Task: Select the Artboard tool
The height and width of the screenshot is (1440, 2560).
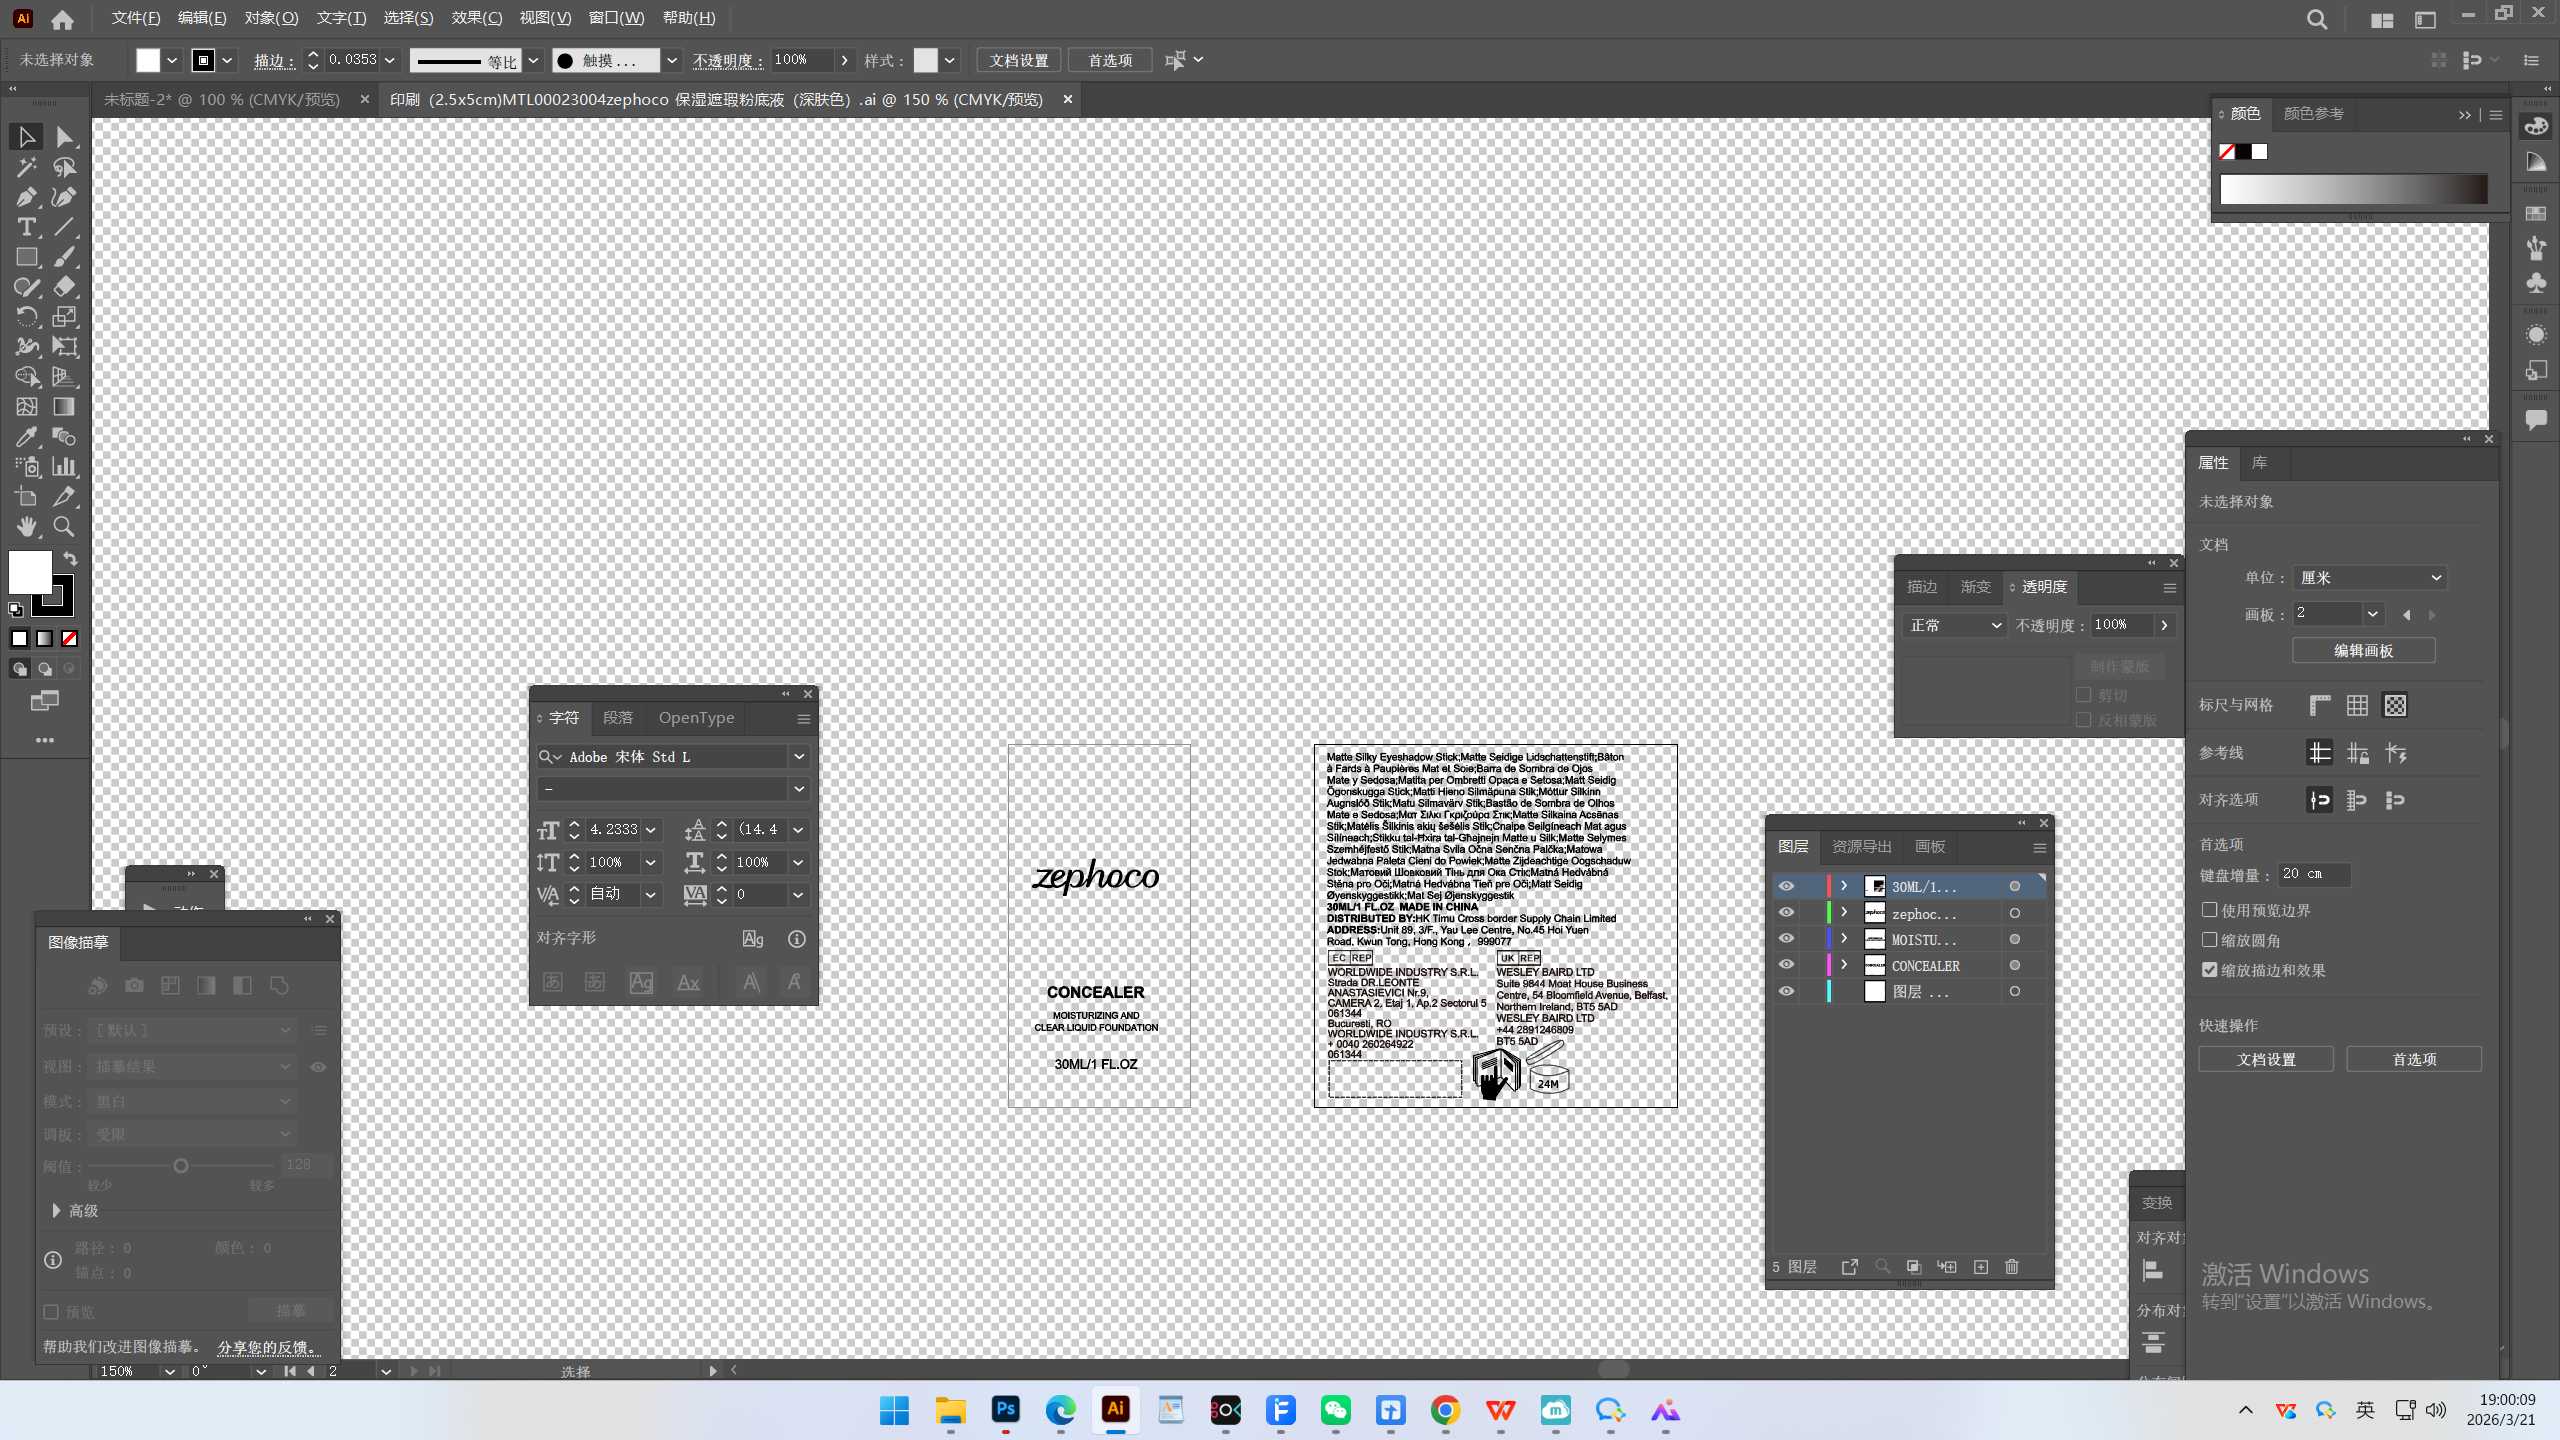Action: (x=27, y=497)
